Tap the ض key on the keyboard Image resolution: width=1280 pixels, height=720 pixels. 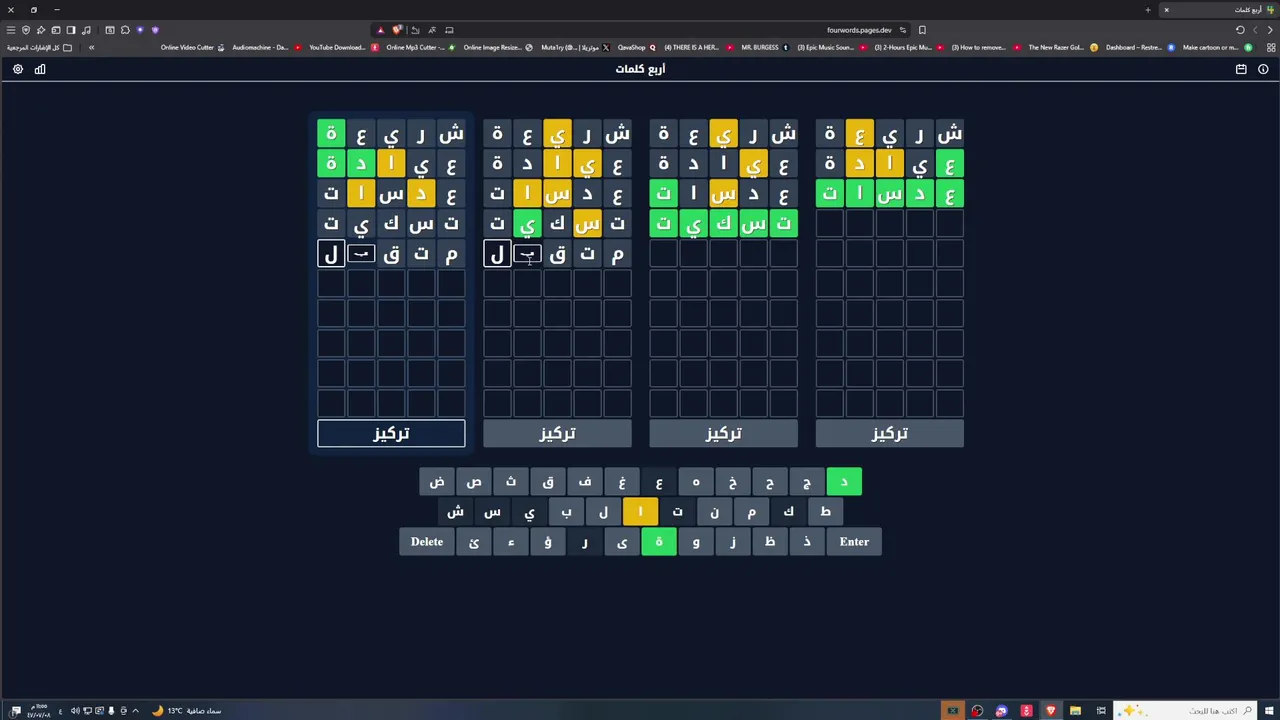437,482
